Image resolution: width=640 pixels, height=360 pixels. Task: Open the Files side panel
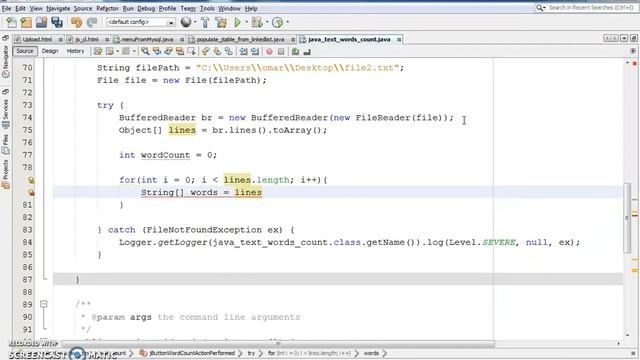pyautogui.click(x=6, y=145)
